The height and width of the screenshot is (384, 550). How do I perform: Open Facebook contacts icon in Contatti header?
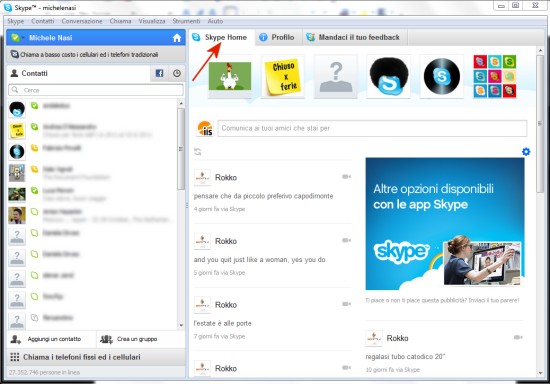(x=159, y=73)
